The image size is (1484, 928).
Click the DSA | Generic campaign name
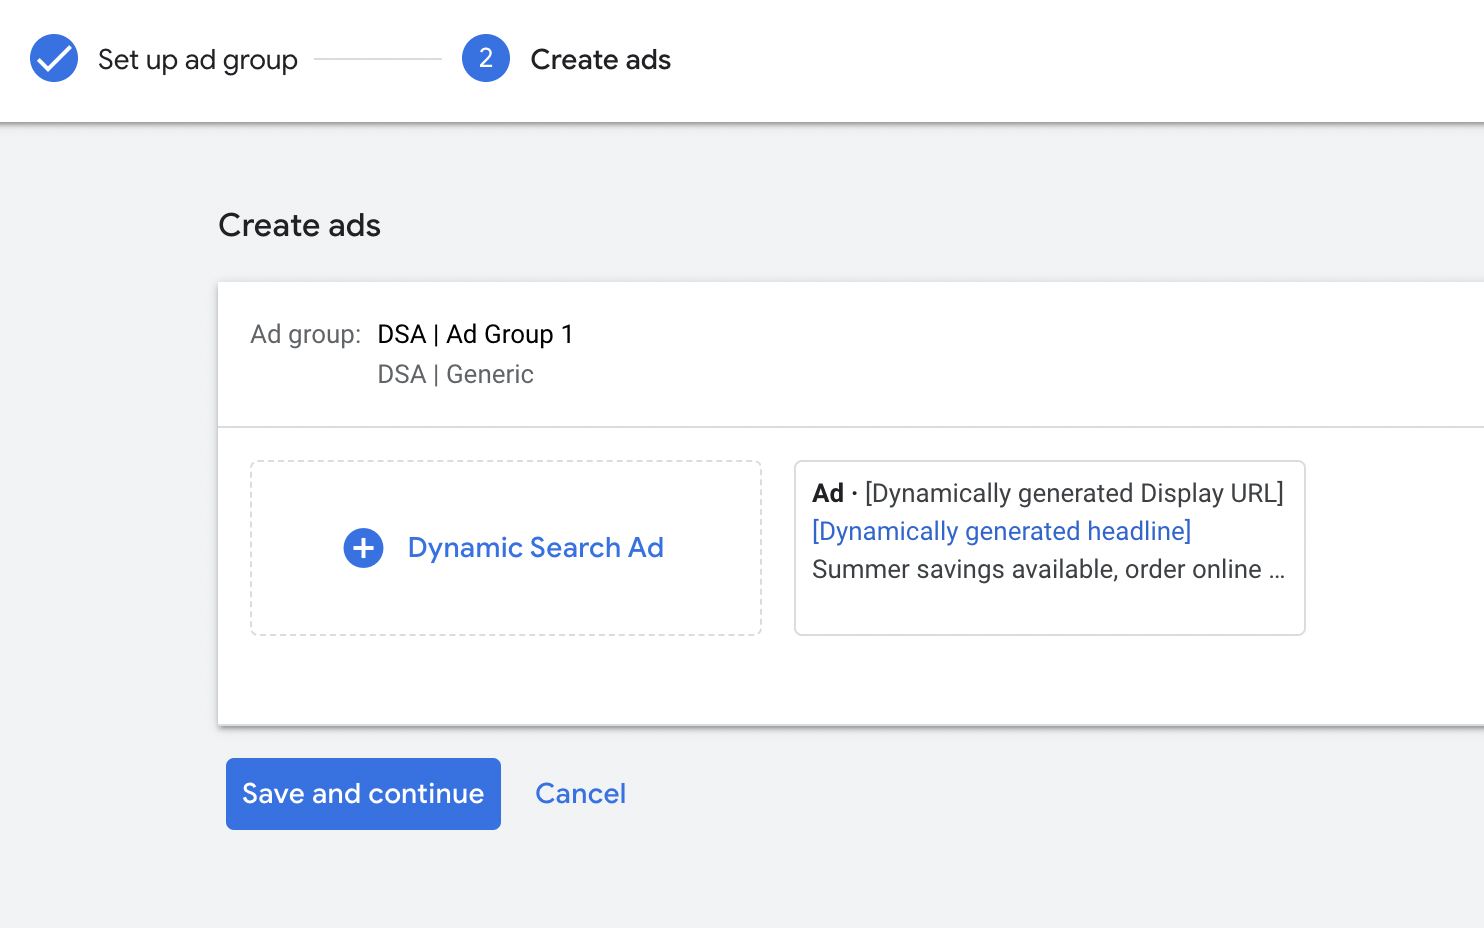click(455, 374)
